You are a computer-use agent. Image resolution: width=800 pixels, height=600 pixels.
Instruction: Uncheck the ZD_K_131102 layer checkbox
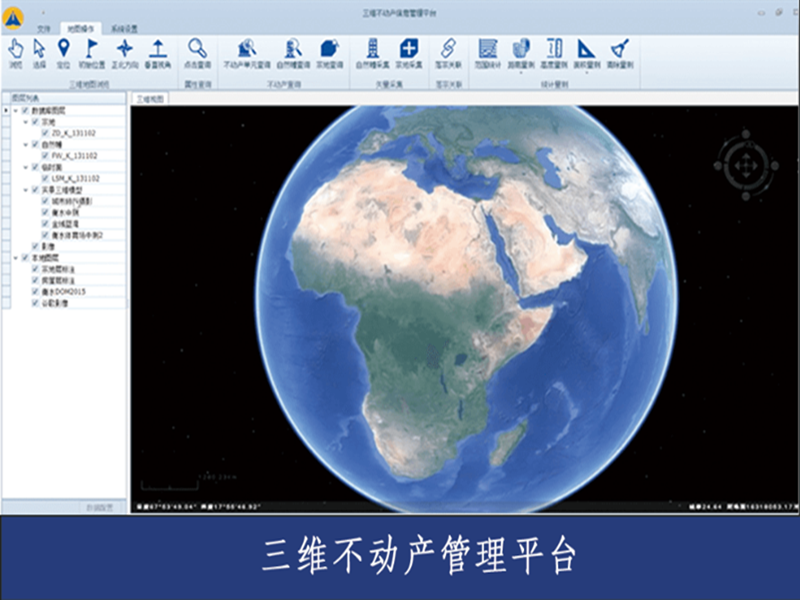(45, 132)
